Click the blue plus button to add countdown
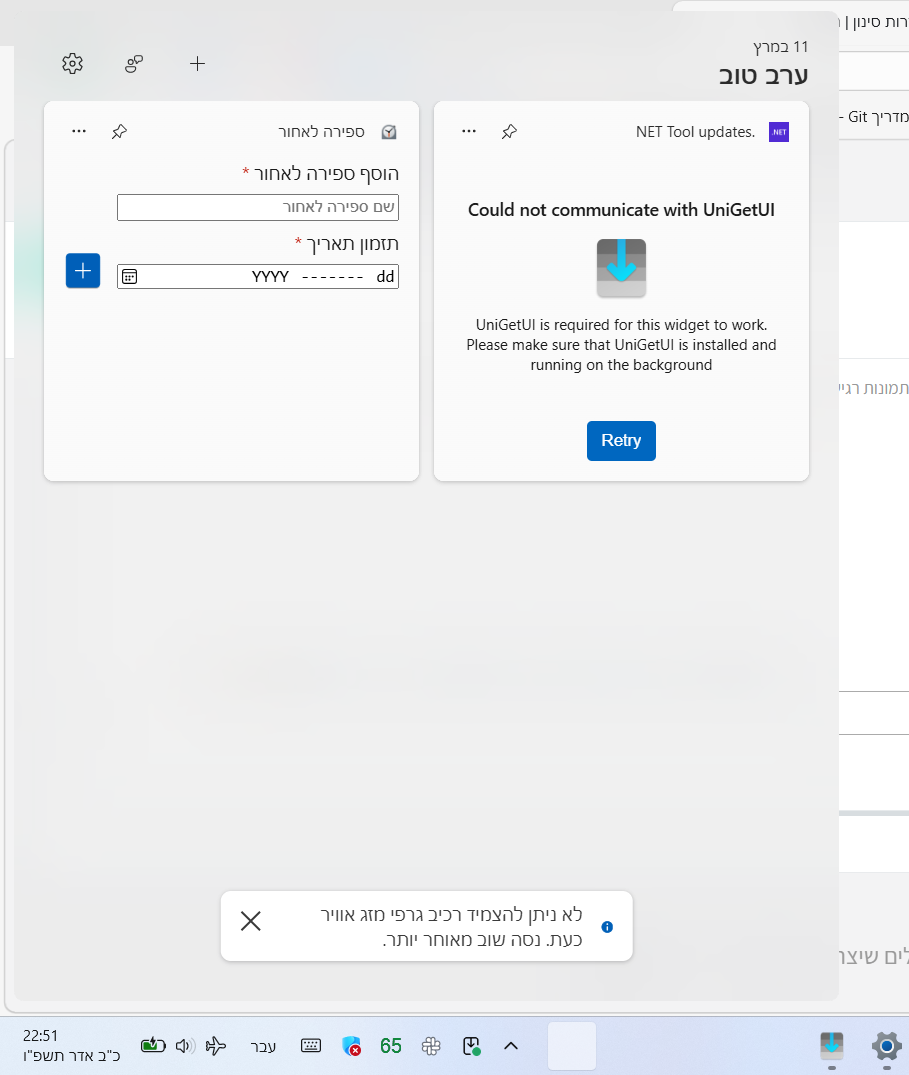 (83, 271)
